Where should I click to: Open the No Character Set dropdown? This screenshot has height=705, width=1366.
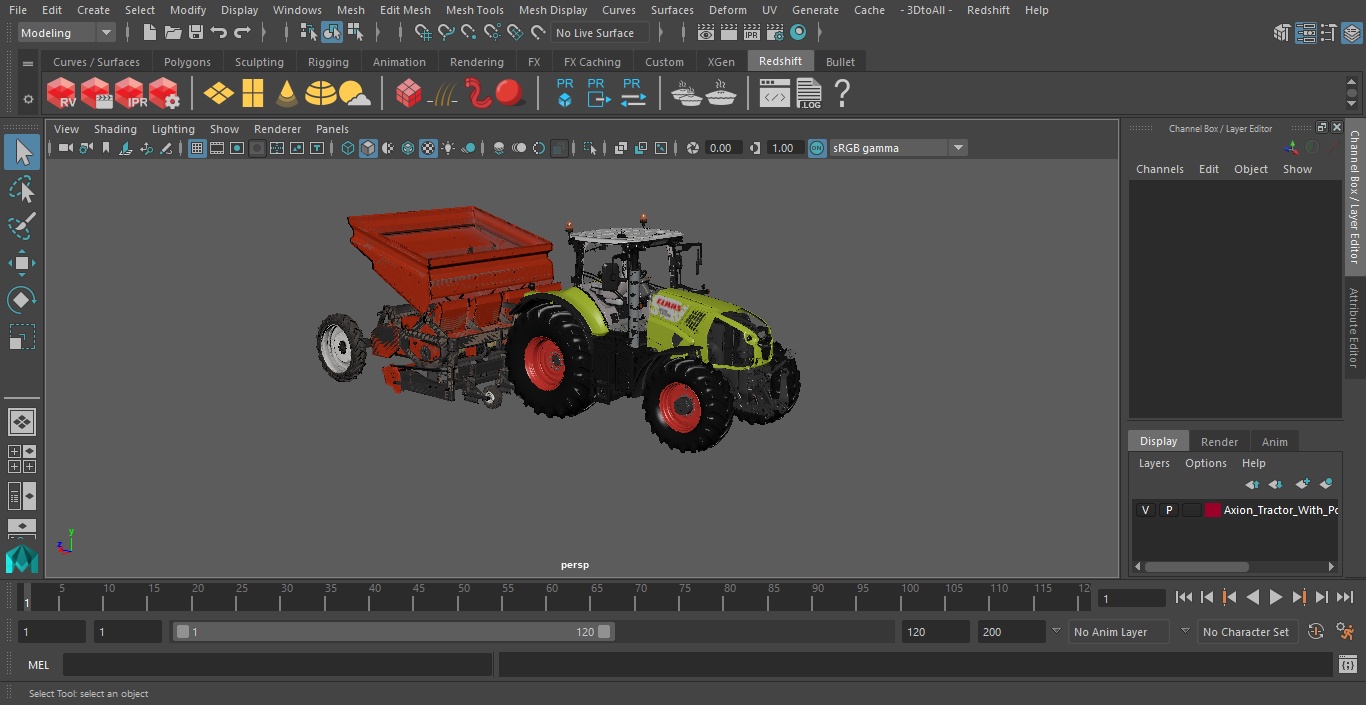[x=1246, y=632]
